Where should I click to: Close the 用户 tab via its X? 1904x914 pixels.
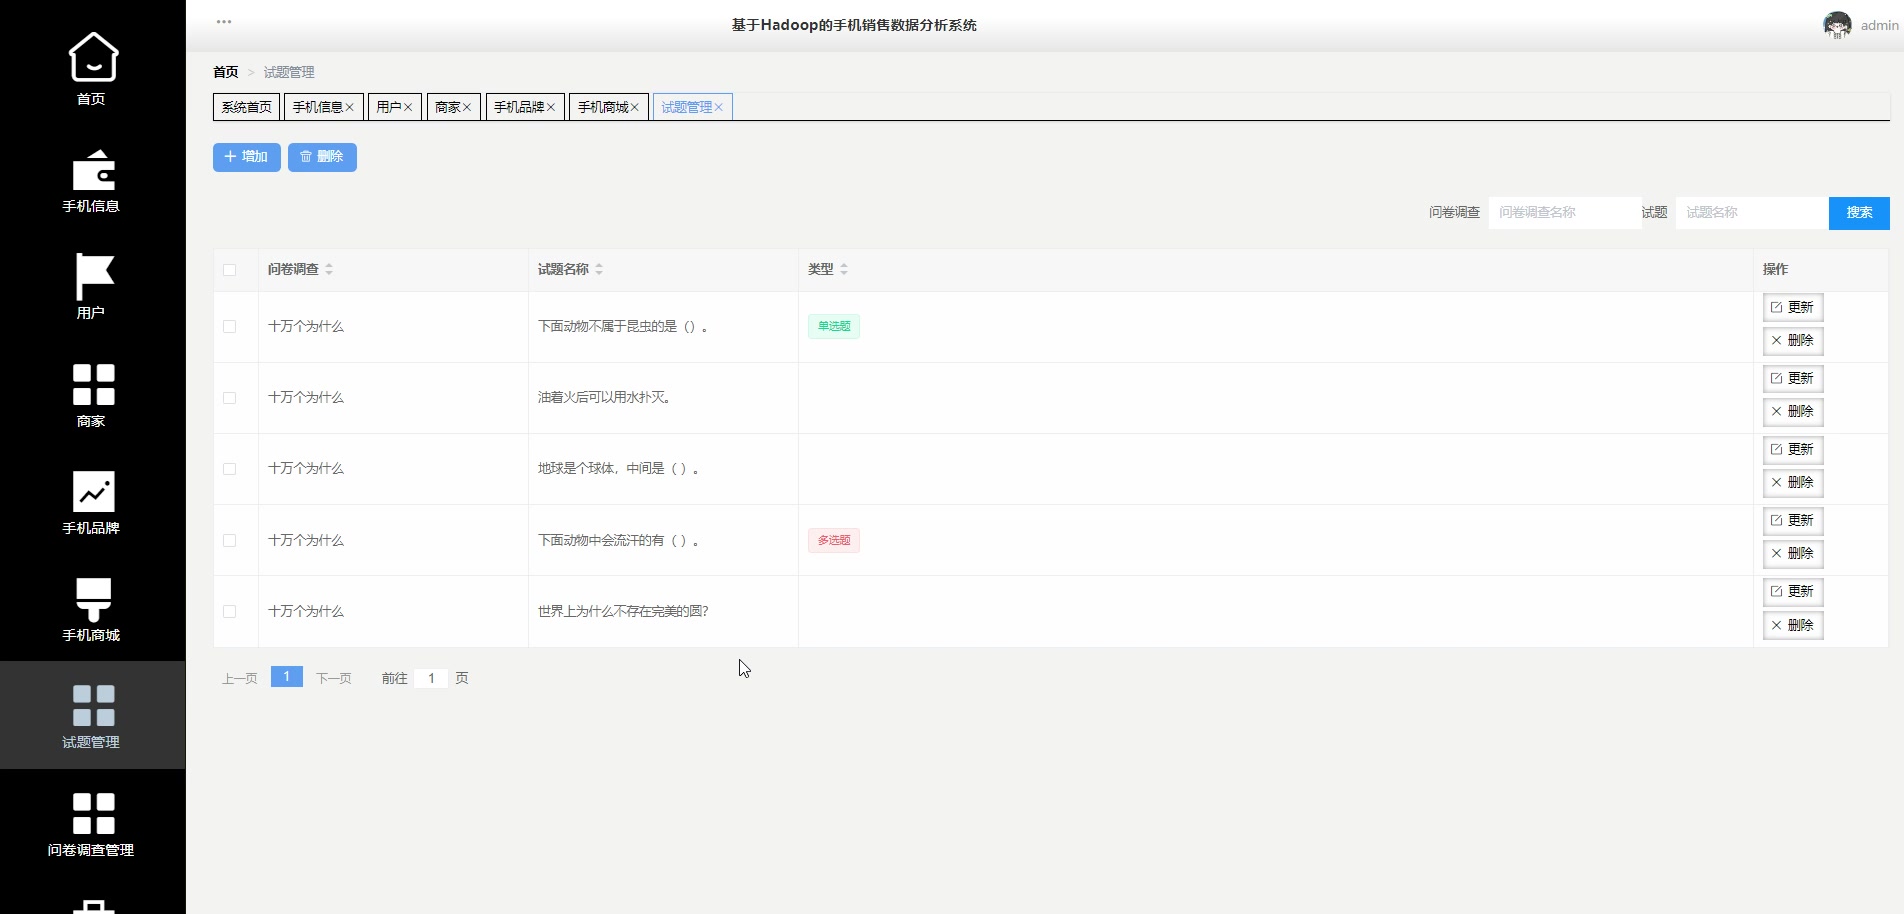click(408, 107)
